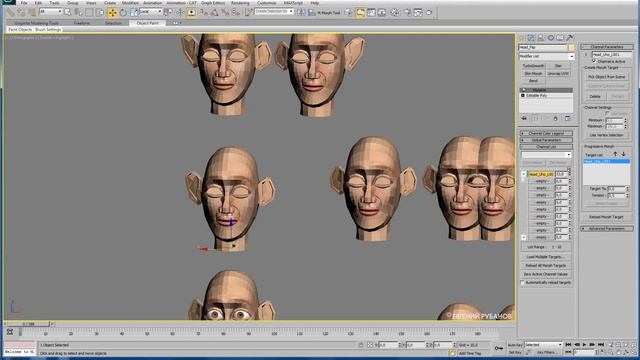This screenshot has height=360, width=640.
Task: Toggle Use Limits checkbox
Action: (x=607, y=113)
